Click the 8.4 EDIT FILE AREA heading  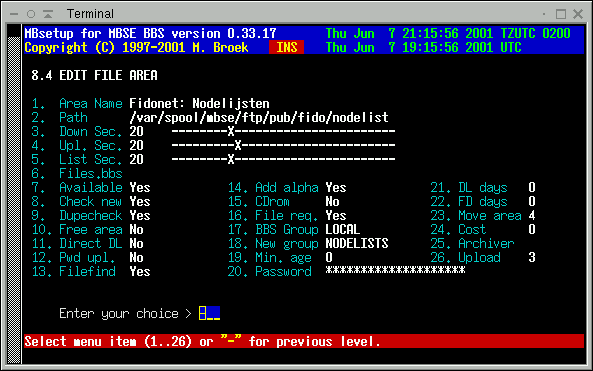pyautogui.click(x=94, y=75)
